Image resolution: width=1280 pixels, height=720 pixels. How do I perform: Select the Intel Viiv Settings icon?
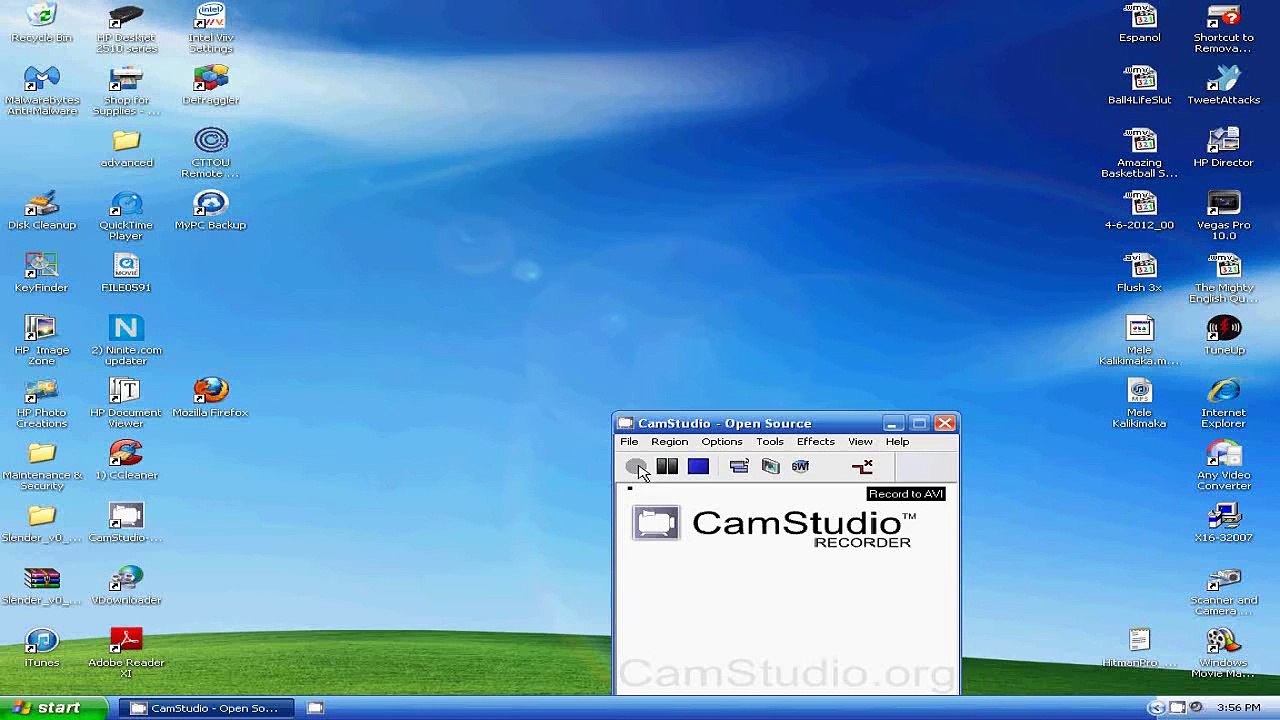210,28
